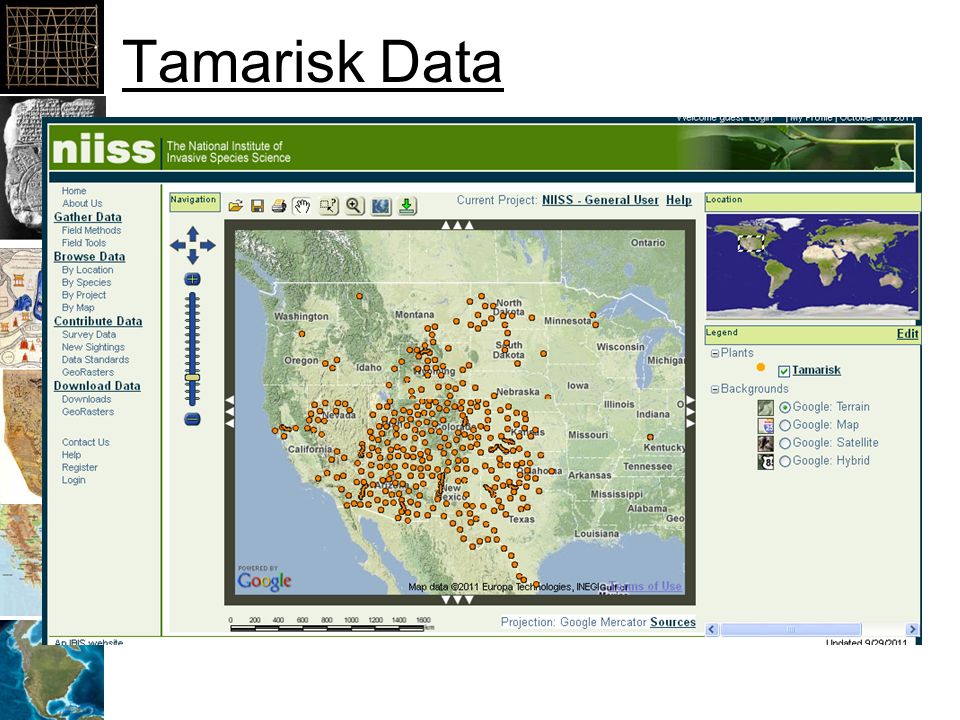This screenshot has height=720, width=960.
Task: Open the Register link
Action: 80,468
